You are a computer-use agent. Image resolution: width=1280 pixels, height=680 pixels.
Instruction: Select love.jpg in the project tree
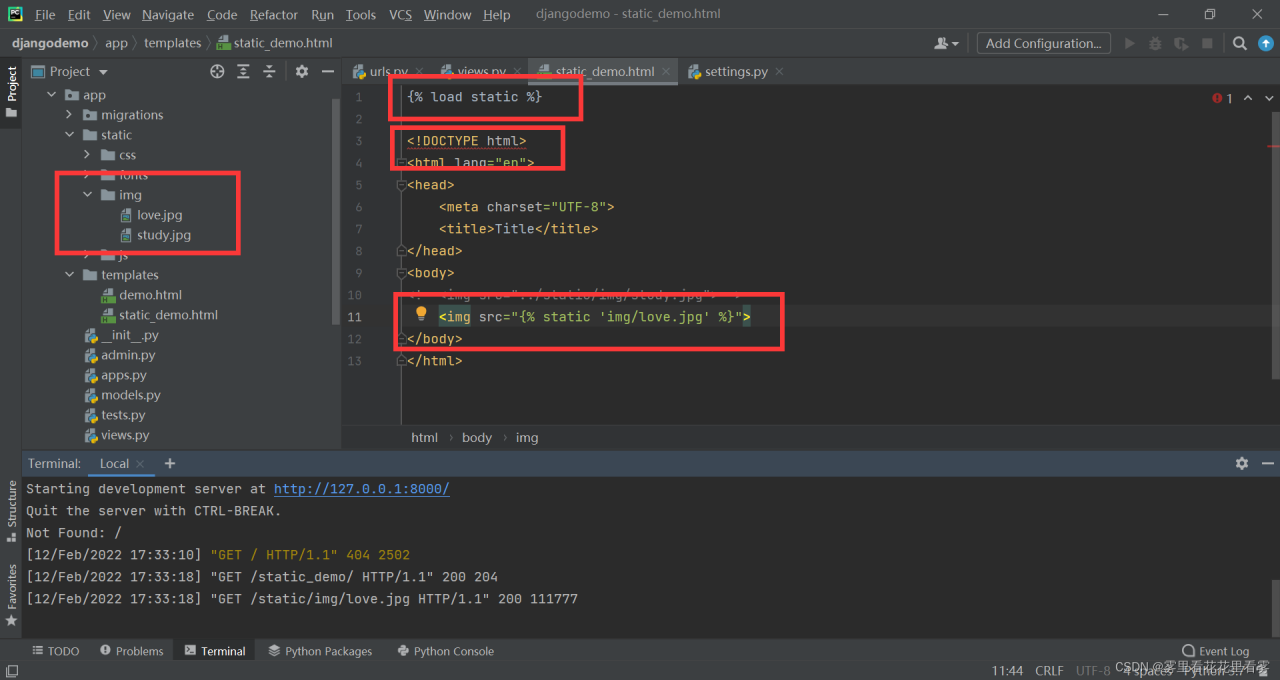coord(159,215)
